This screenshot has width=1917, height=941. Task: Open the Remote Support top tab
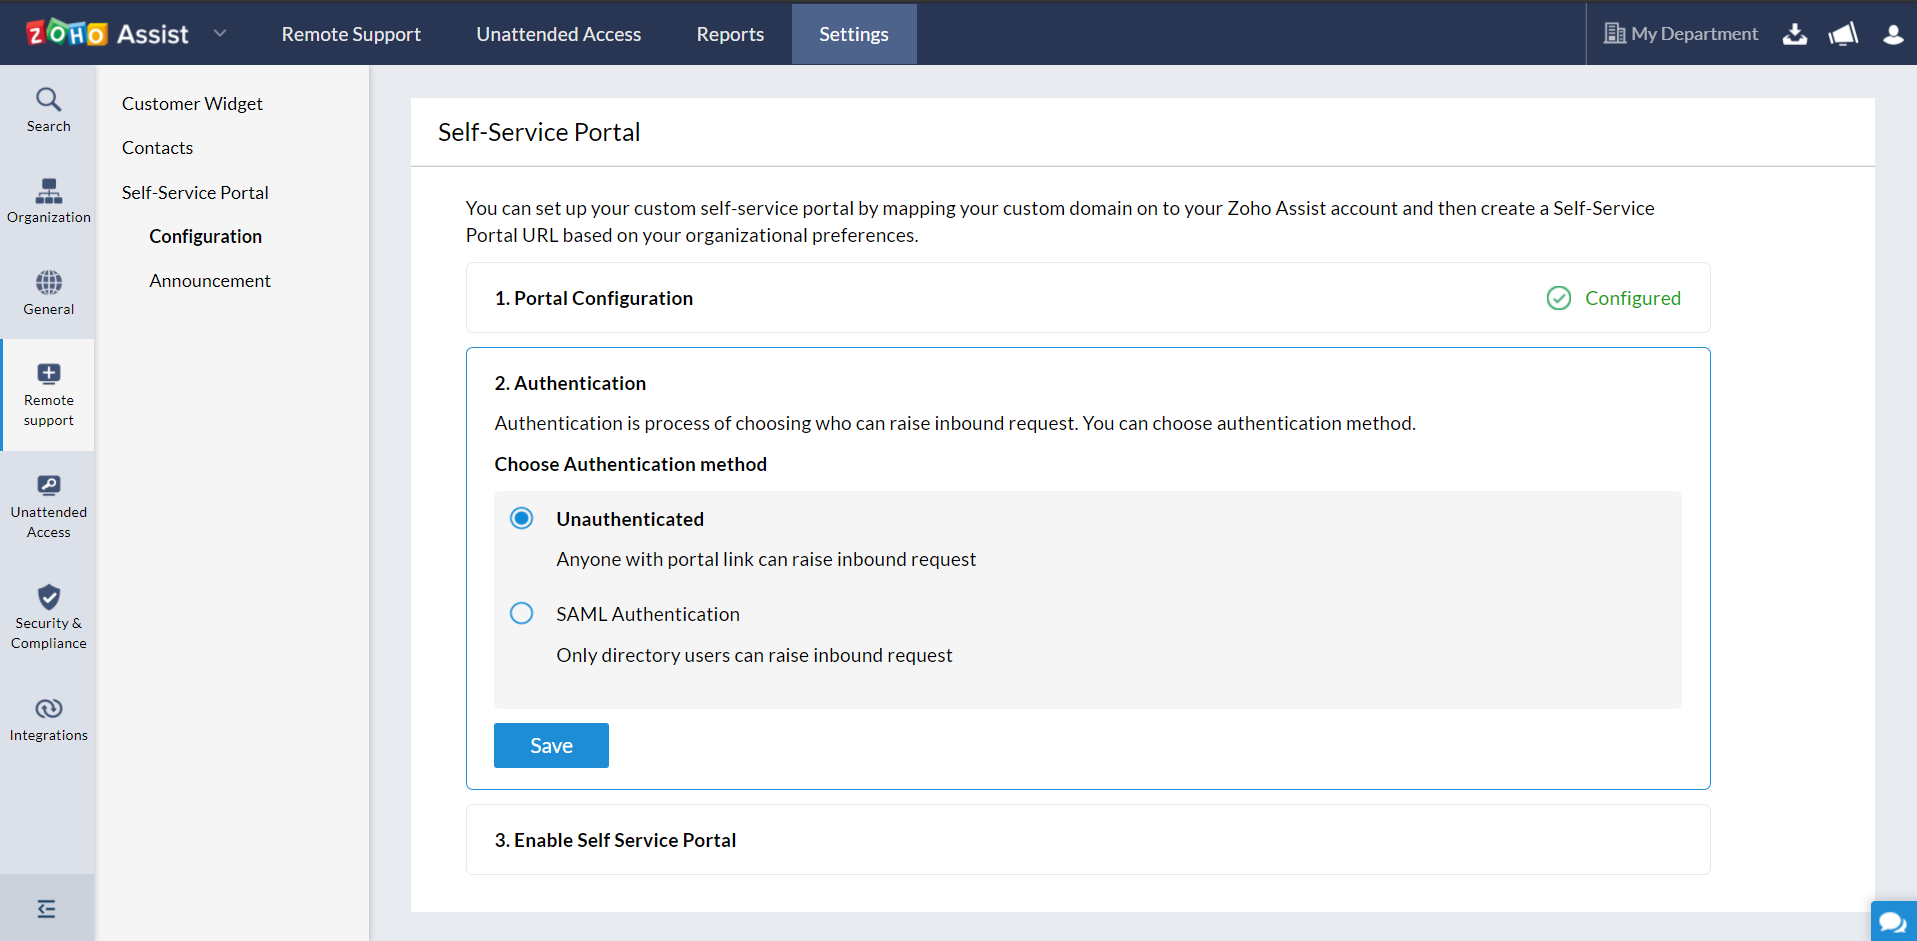click(x=350, y=34)
